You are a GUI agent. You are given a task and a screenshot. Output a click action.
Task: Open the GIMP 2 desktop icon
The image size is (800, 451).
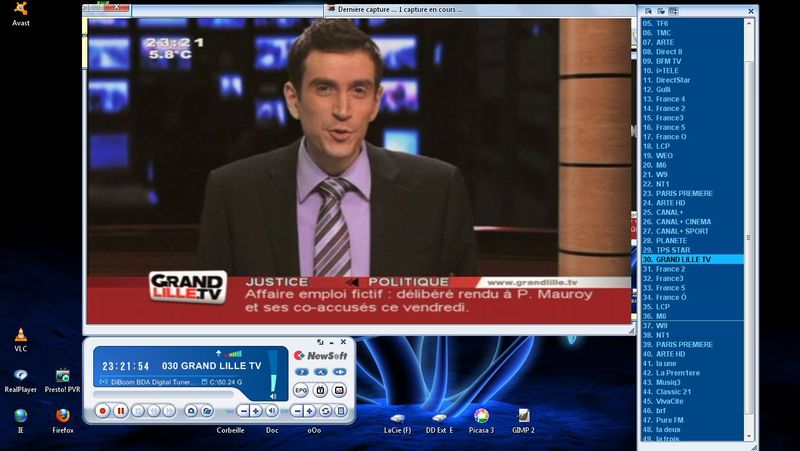coord(523,421)
